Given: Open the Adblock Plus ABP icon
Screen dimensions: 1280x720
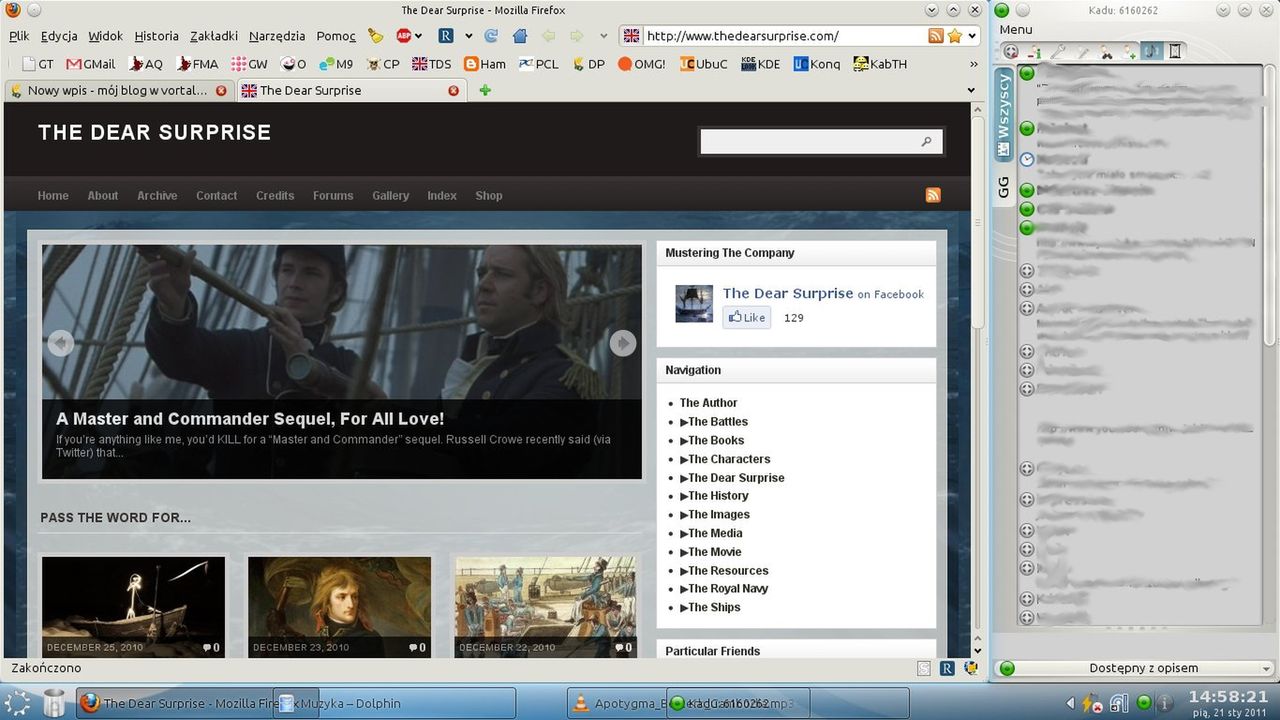Looking at the screenshot, I should click(404, 36).
